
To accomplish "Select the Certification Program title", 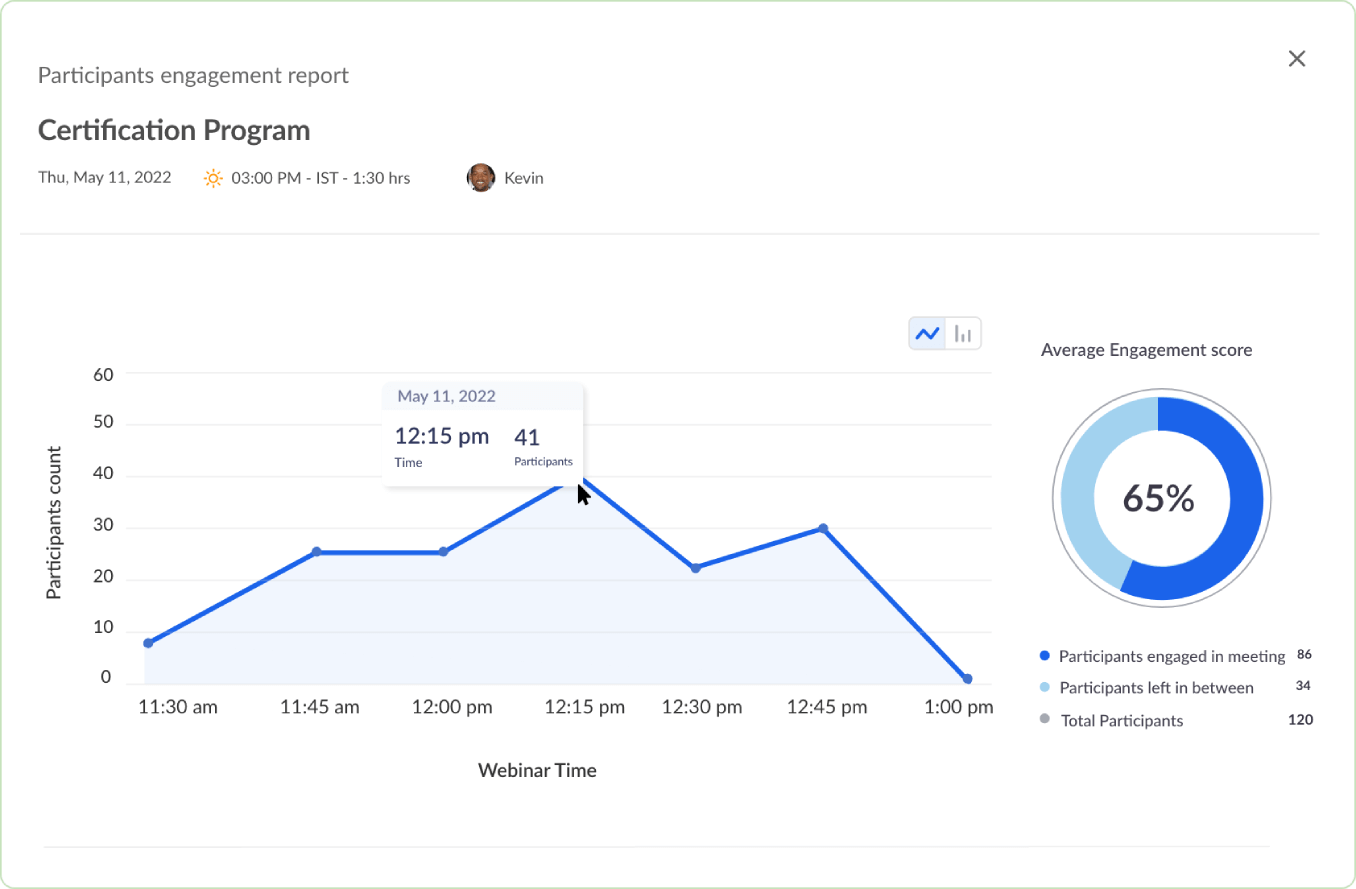I will [174, 130].
